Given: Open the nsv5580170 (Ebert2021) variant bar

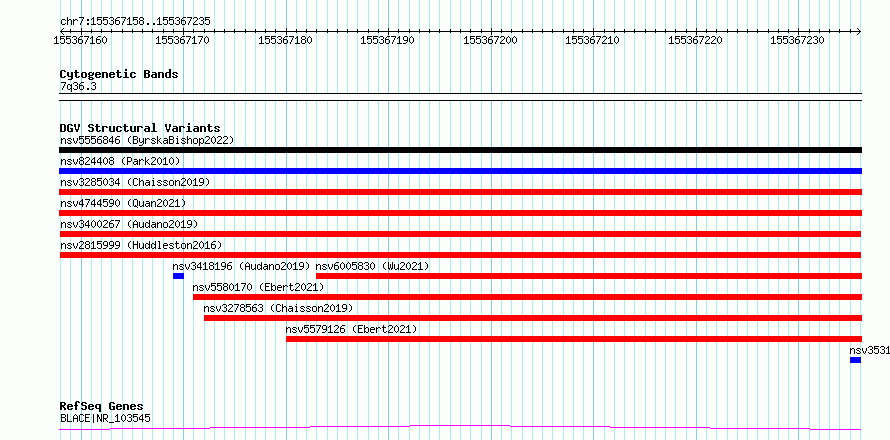Looking at the screenshot, I should pos(527,297).
